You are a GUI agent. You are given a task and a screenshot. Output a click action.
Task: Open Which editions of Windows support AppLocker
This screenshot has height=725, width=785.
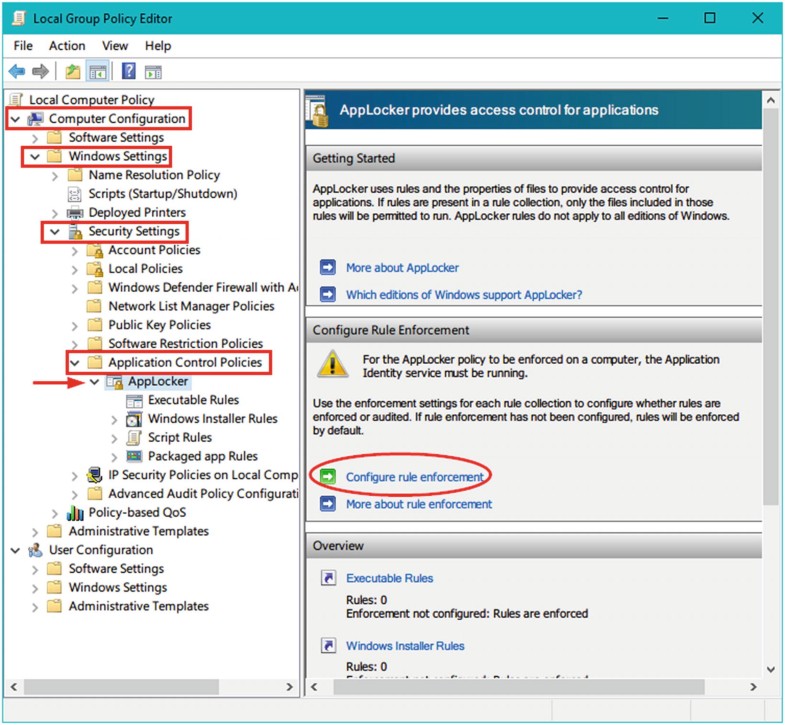(x=464, y=295)
